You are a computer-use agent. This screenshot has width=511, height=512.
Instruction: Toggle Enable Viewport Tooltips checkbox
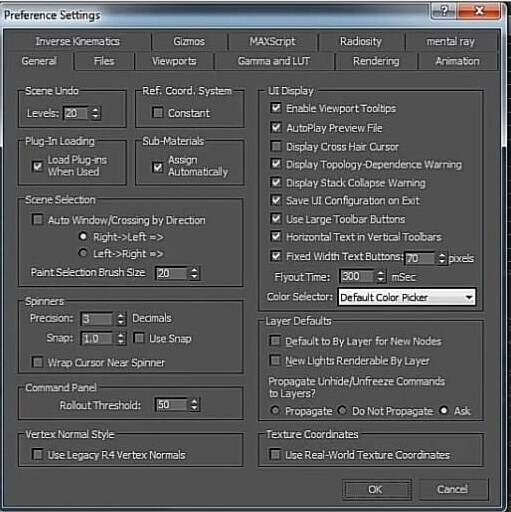pos(276,108)
